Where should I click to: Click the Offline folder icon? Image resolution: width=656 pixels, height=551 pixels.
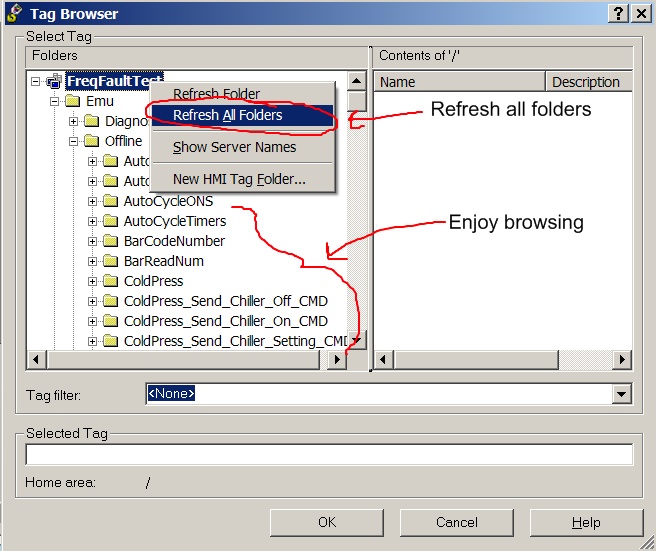[x=92, y=141]
